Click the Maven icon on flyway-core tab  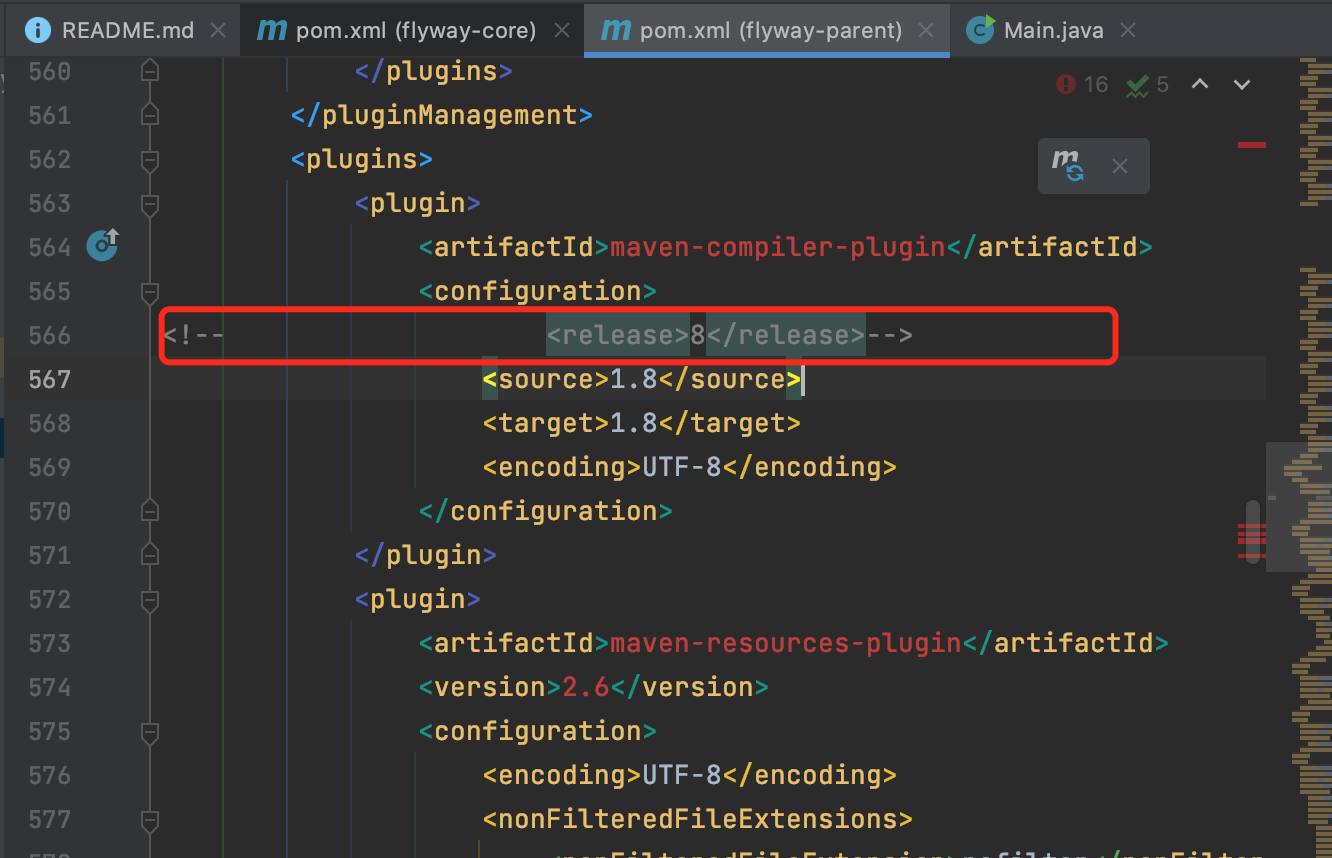click(x=271, y=30)
